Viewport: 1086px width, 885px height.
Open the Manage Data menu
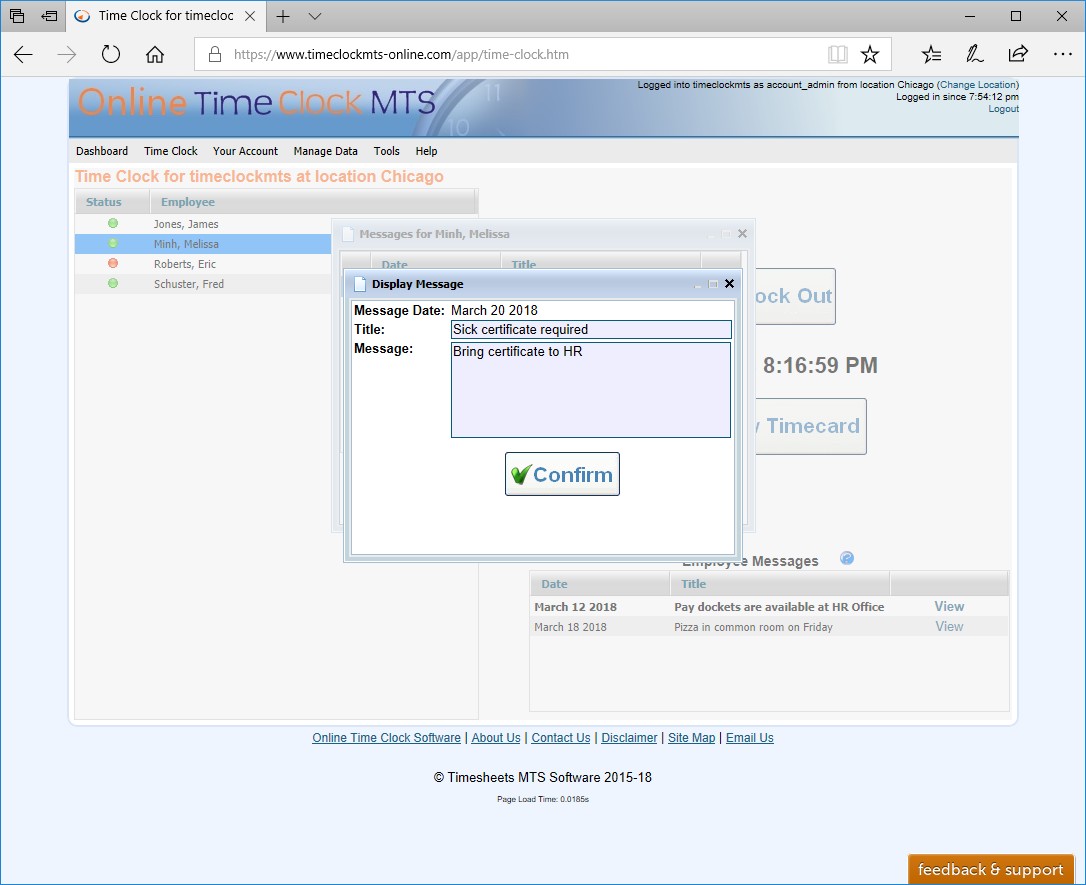point(325,151)
